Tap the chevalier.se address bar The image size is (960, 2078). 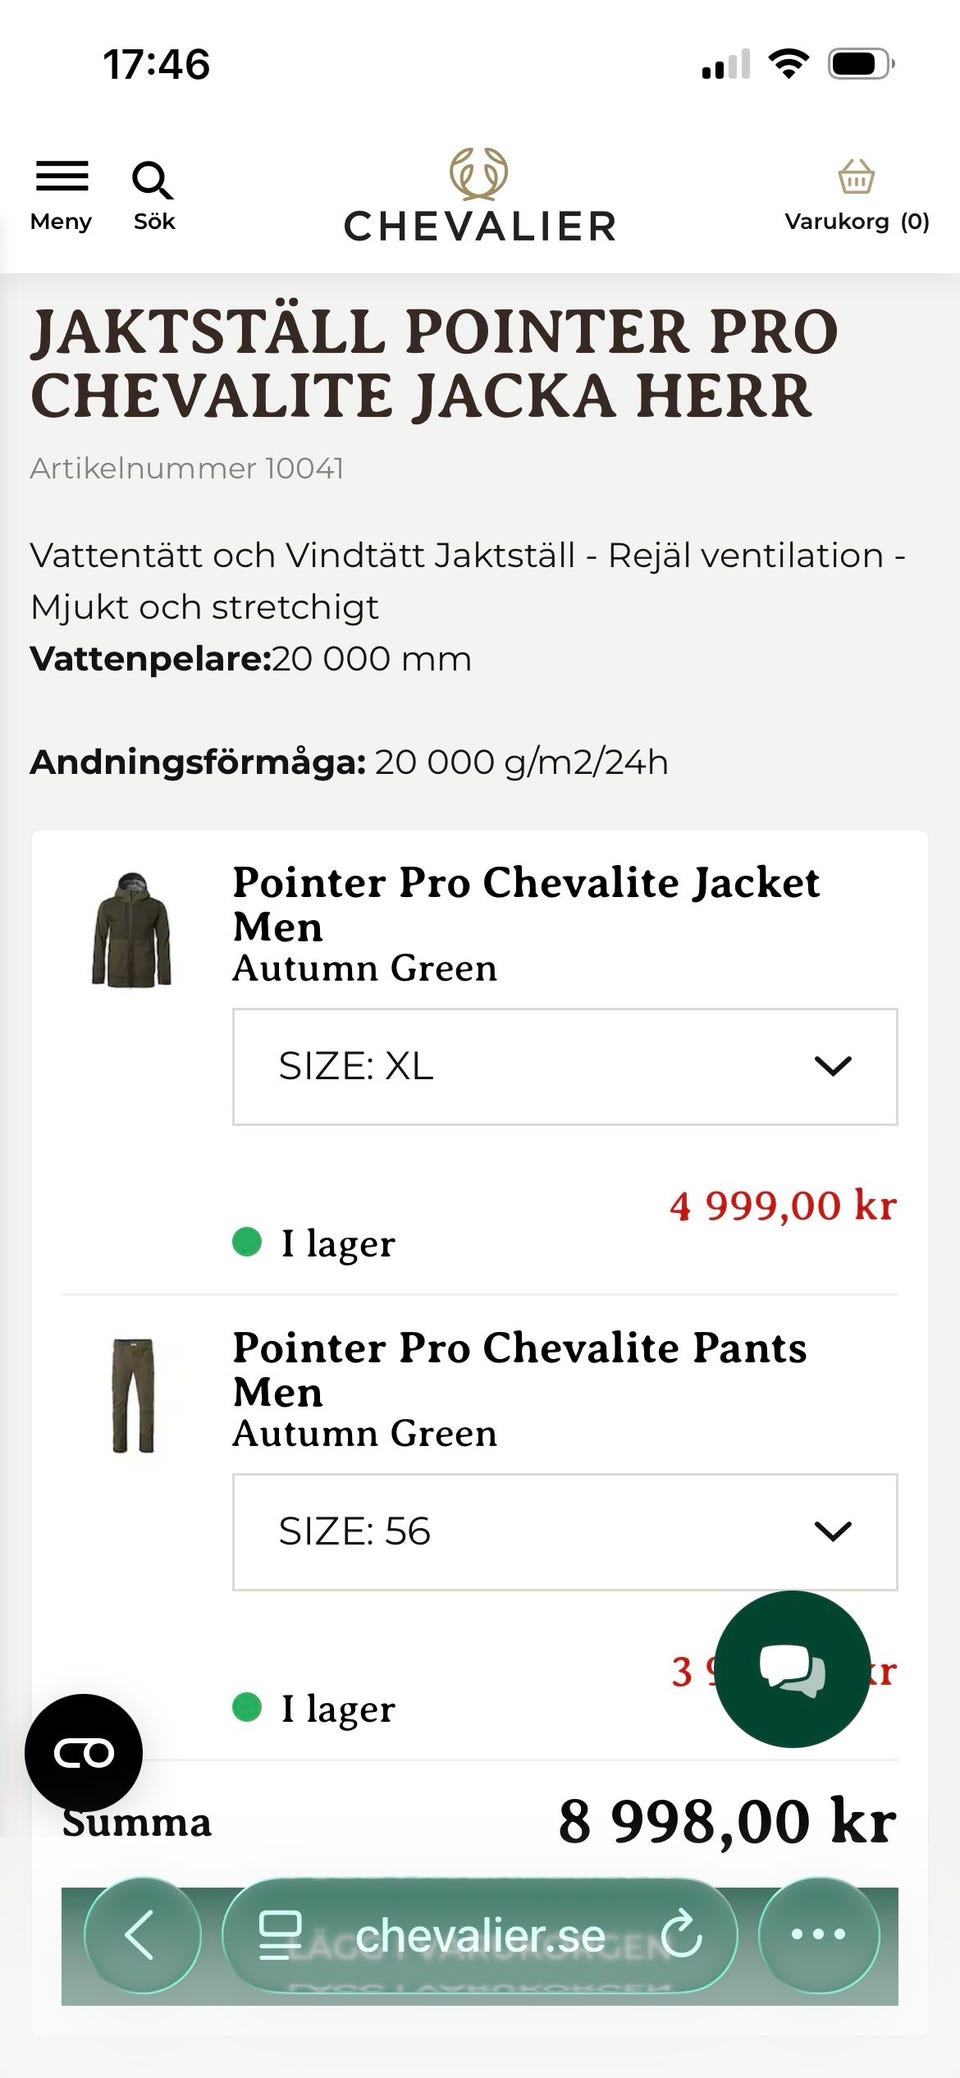(x=480, y=1936)
